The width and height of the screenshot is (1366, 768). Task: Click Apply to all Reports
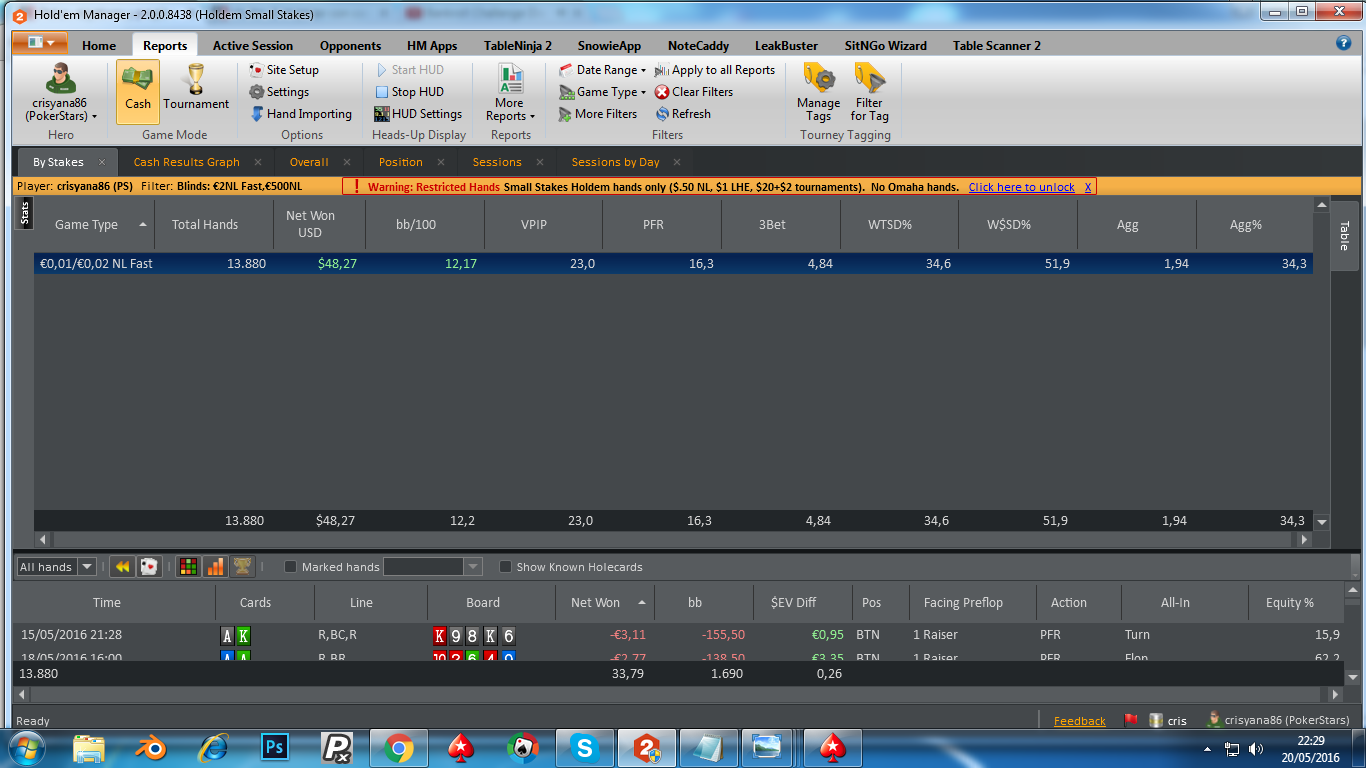[x=715, y=70]
